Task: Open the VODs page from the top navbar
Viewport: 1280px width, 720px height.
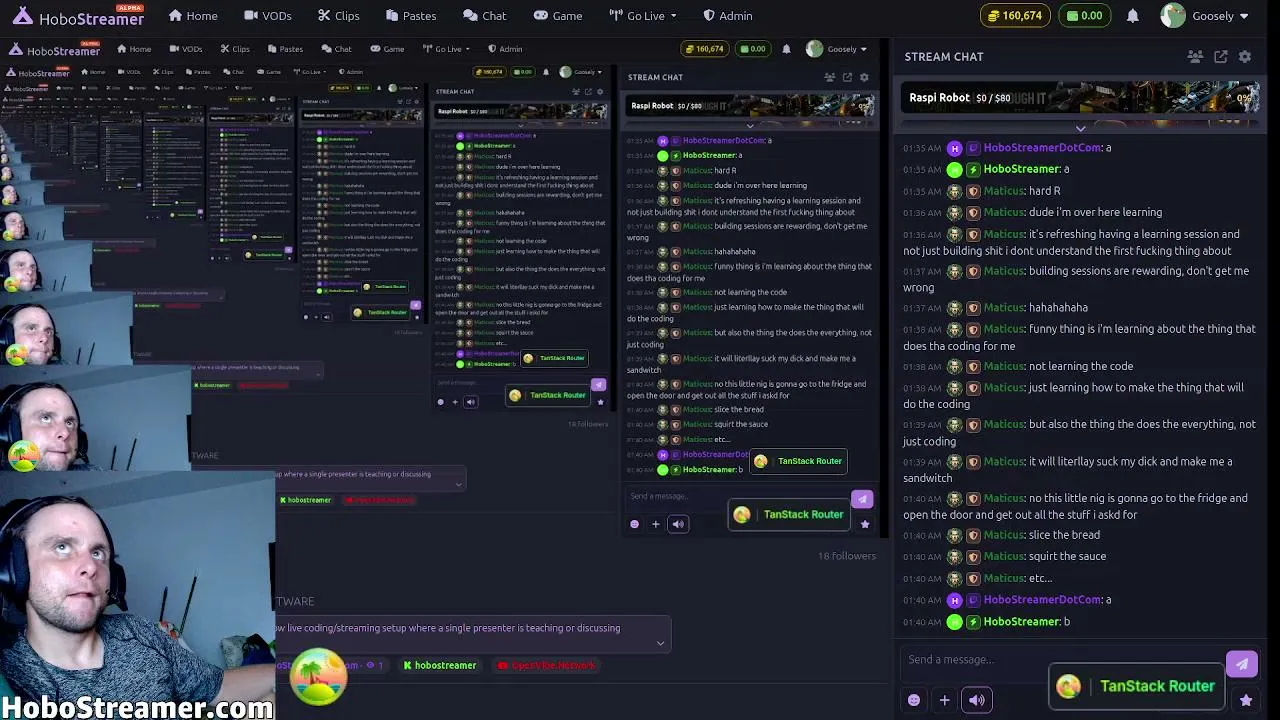Action: 268,16
